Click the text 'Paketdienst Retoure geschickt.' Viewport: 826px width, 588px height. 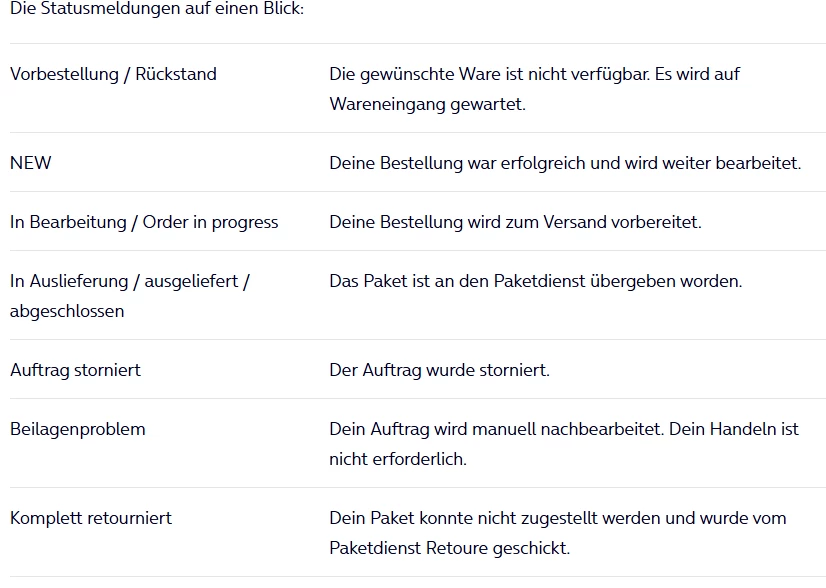[x=449, y=548]
